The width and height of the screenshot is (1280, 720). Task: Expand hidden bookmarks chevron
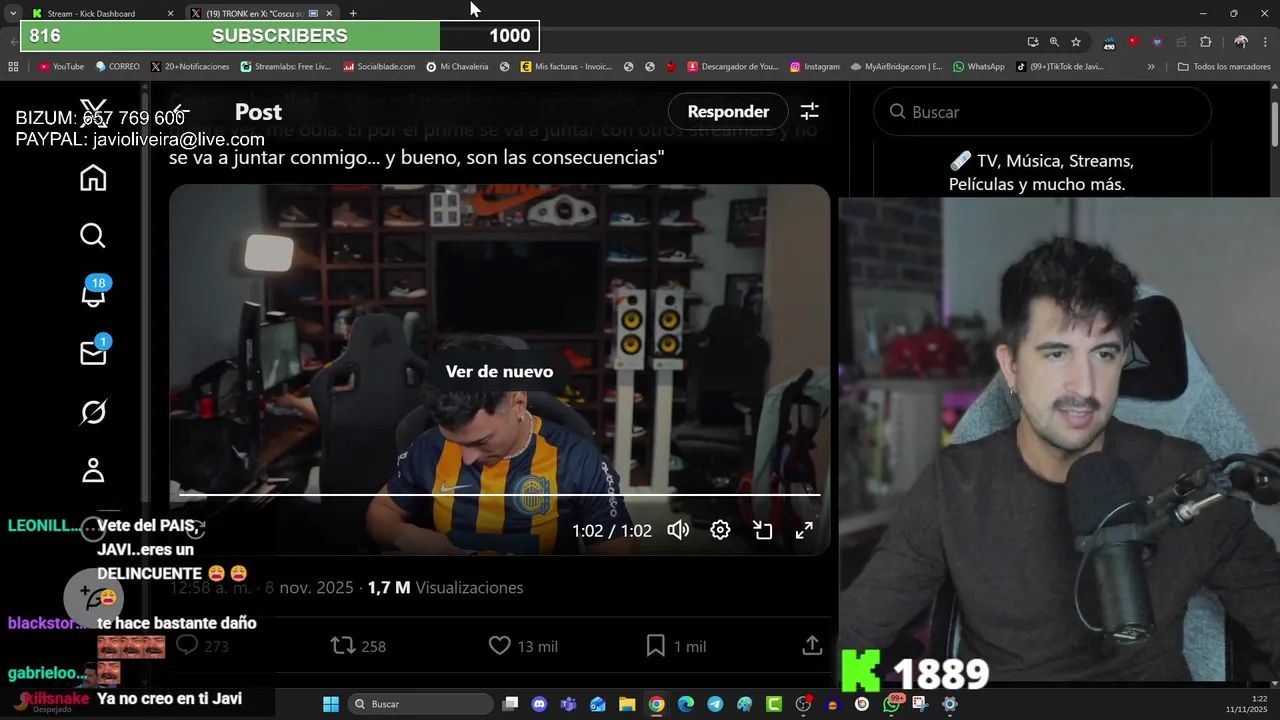click(x=1151, y=67)
